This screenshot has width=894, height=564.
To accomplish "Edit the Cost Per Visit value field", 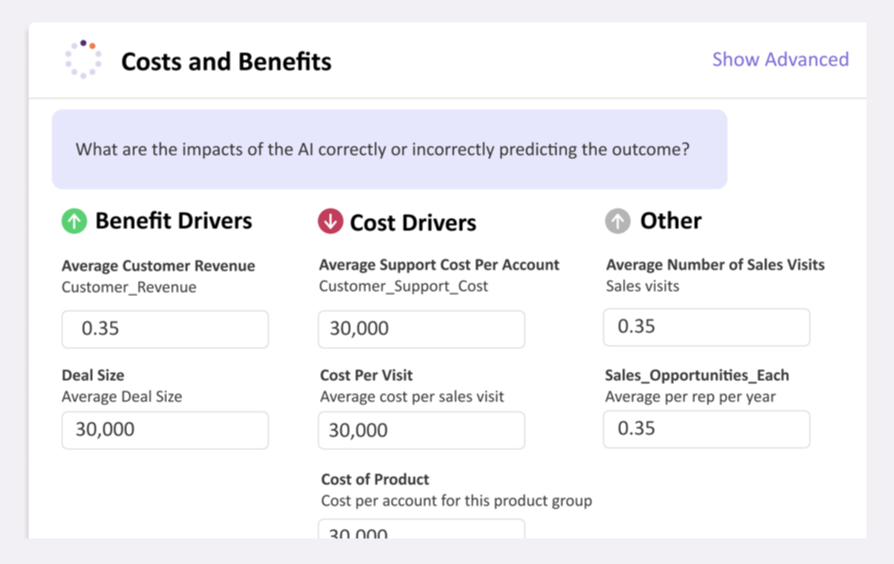I will coord(421,430).
